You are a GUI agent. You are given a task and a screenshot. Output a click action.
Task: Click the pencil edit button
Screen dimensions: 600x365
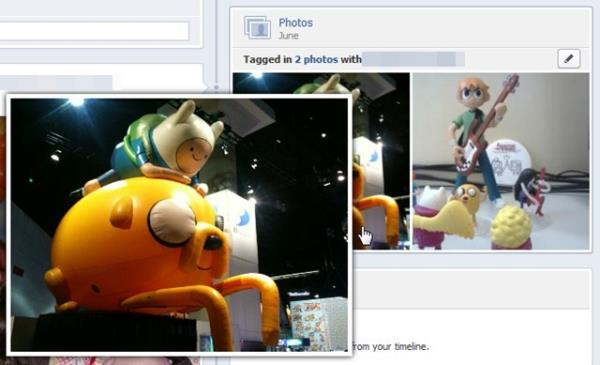point(569,59)
